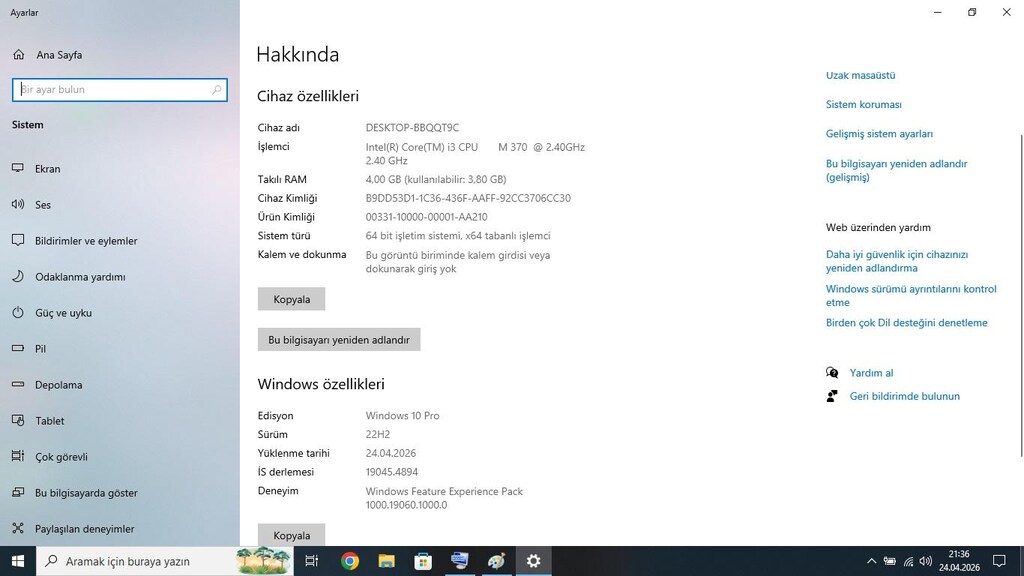Select Depolama in the sidebar
This screenshot has width=1024, height=576.
point(120,385)
